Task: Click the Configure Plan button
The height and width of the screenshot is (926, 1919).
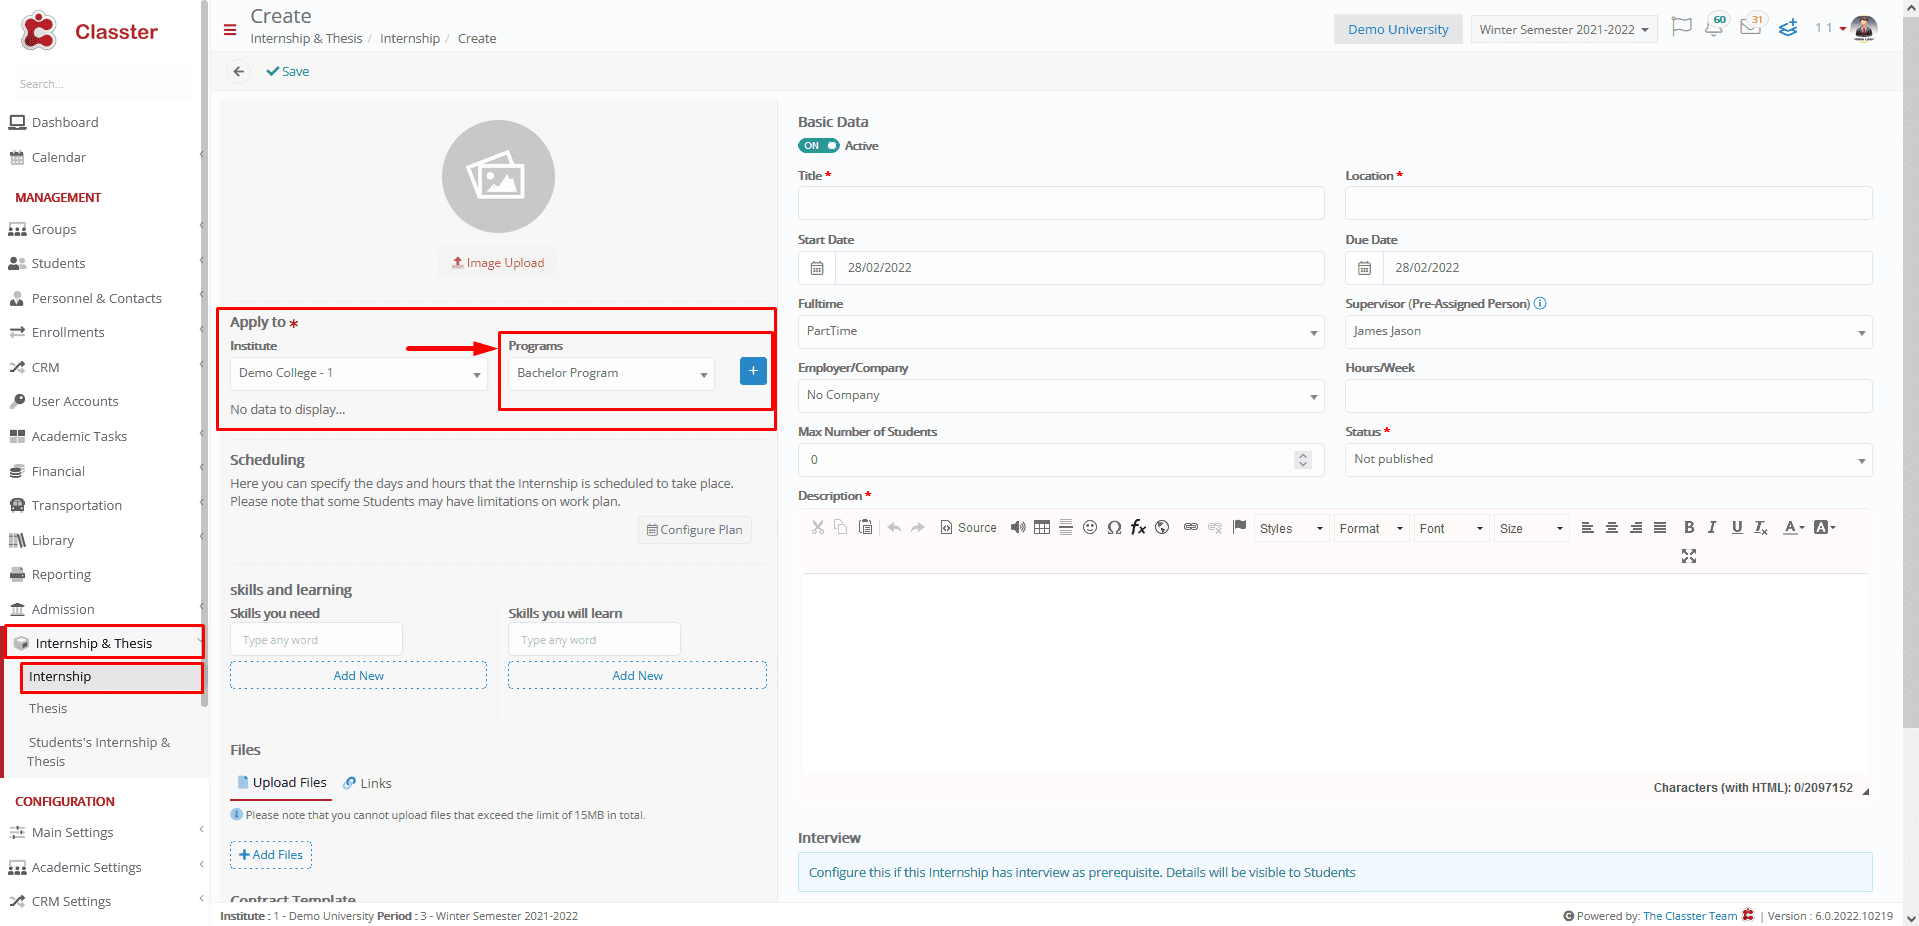Action: (x=695, y=530)
